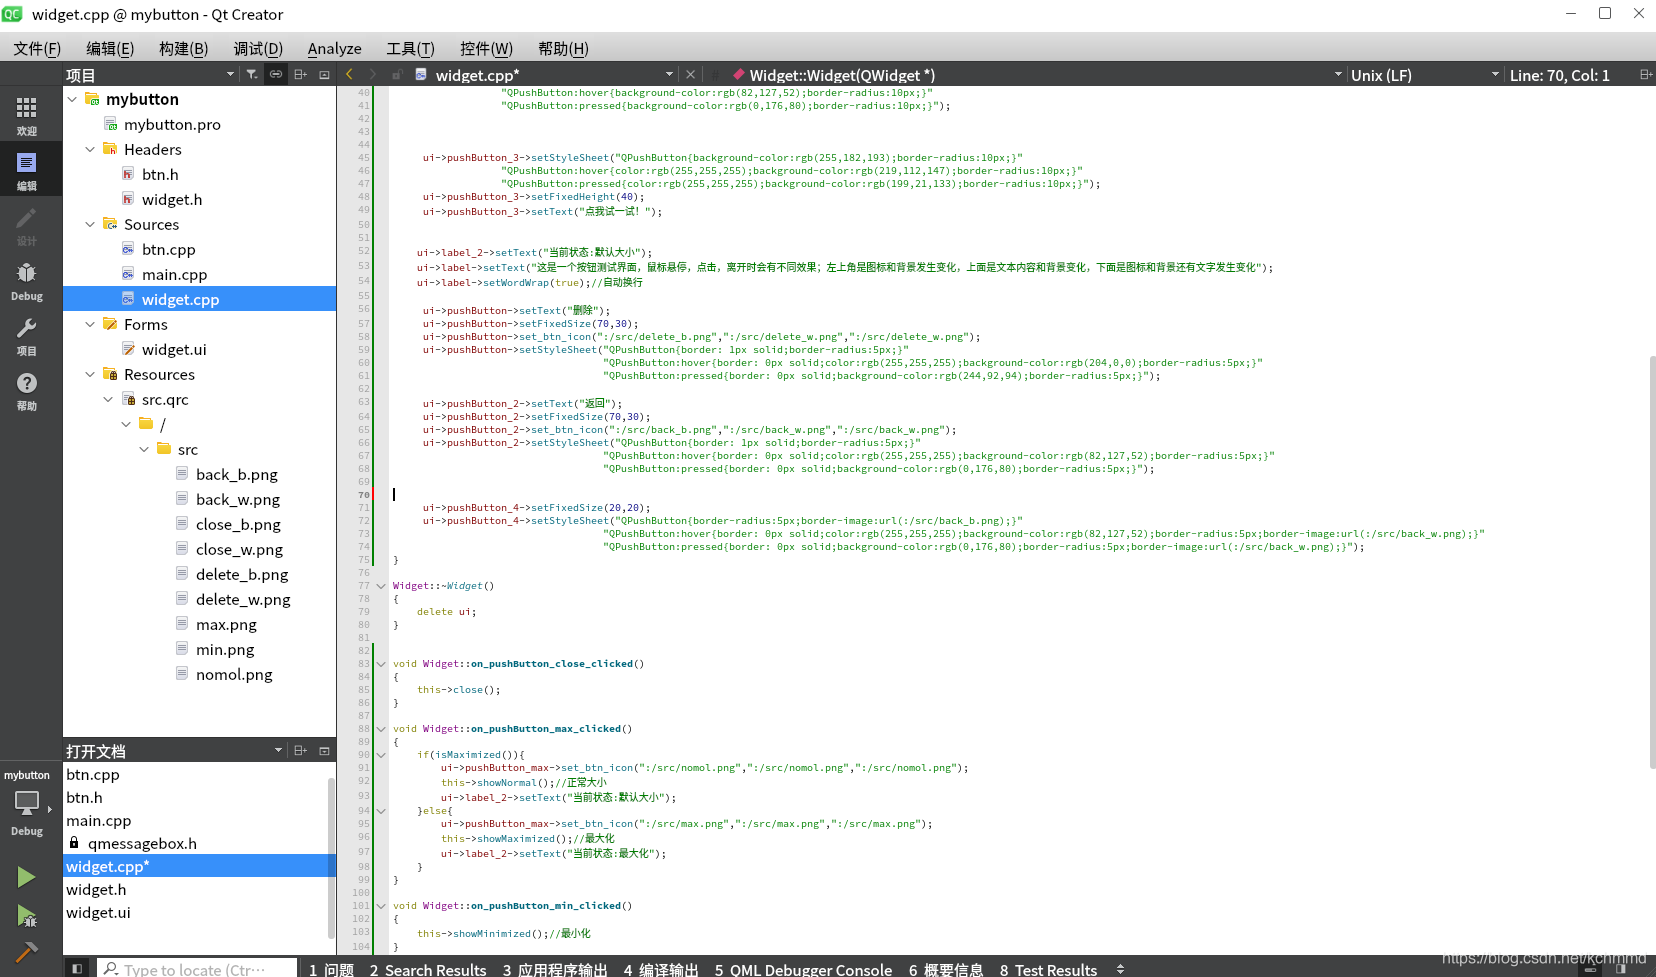Open widget.h in open documents list
Screen dimensions: 1656x977
[x=96, y=889]
